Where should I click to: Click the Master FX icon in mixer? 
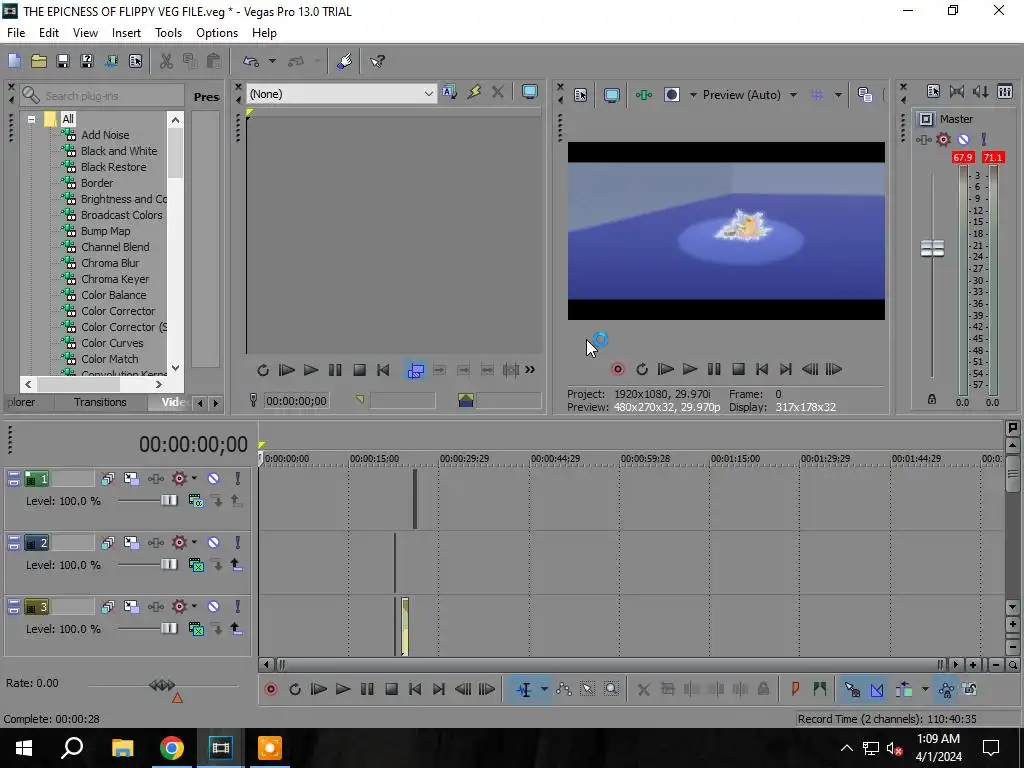923,139
